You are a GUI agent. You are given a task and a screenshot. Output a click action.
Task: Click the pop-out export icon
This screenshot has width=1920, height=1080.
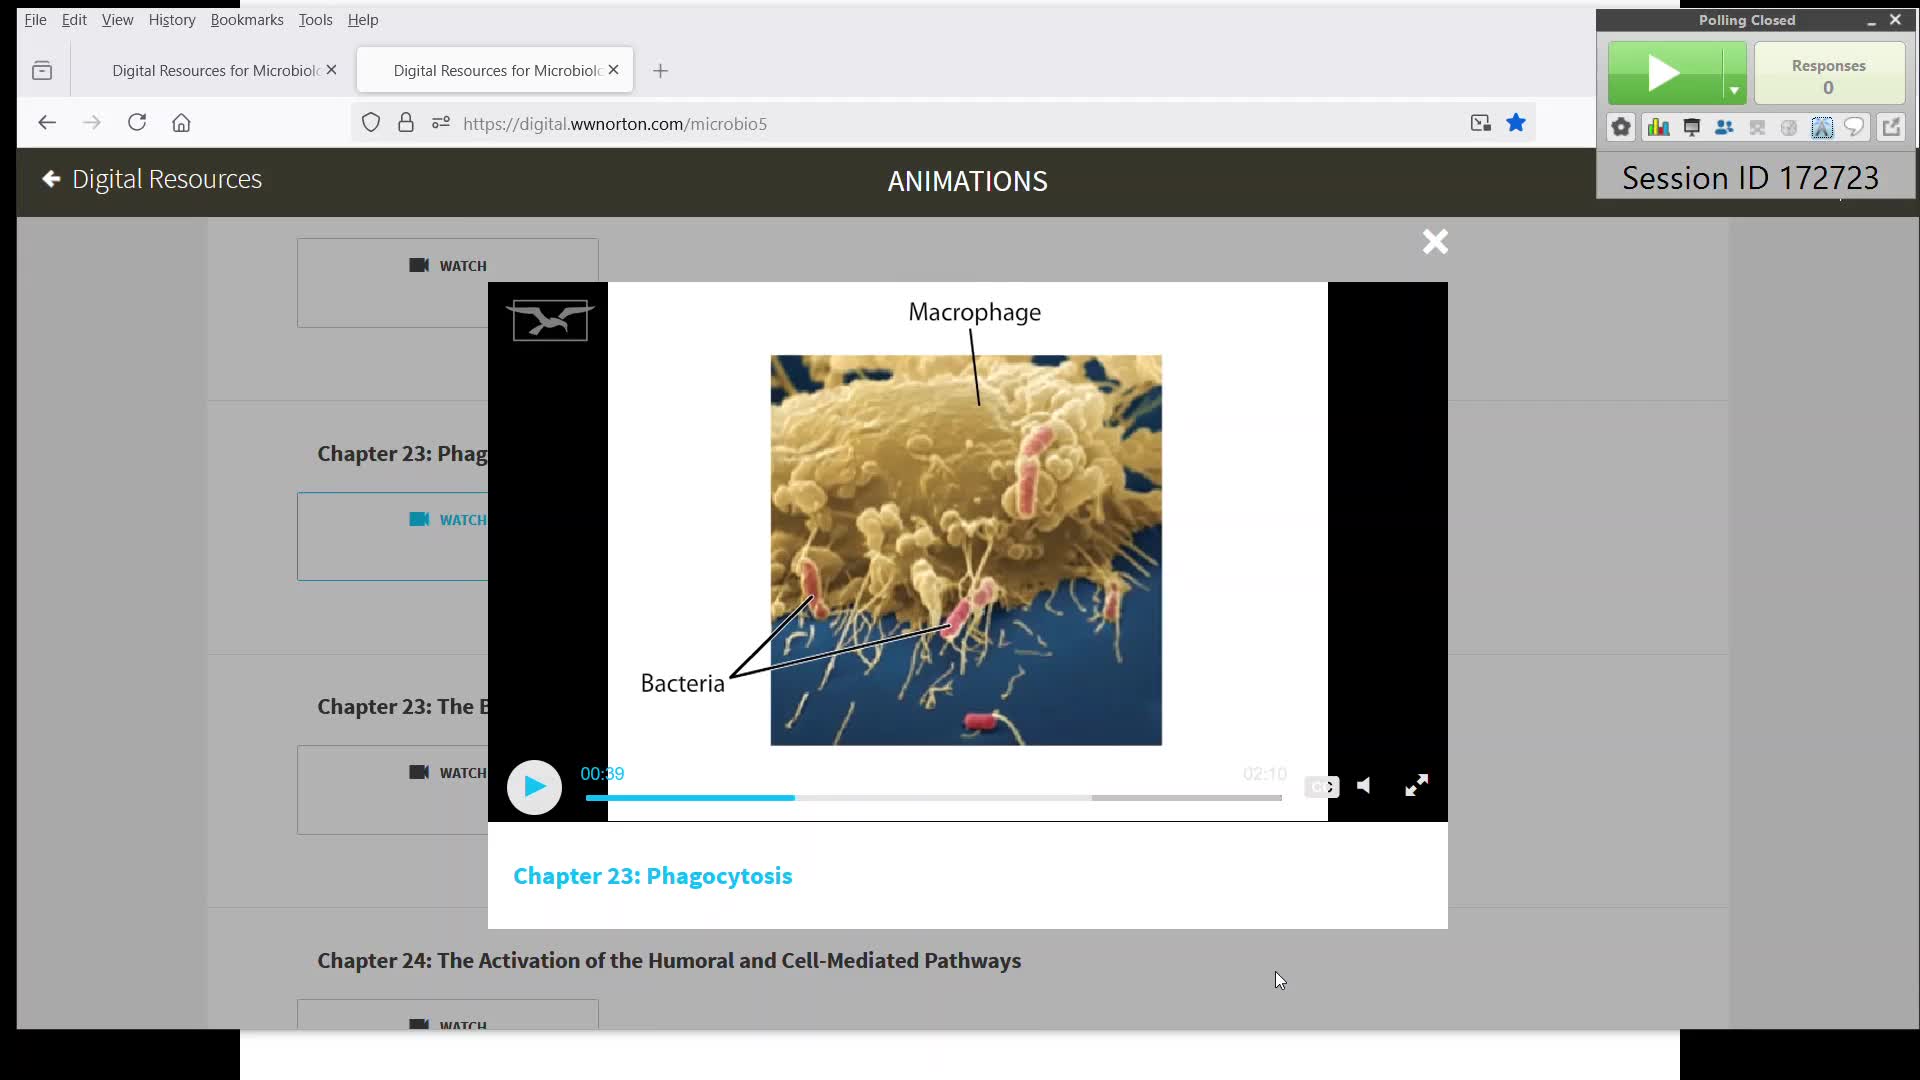pyautogui.click(x=1890, y=127)
